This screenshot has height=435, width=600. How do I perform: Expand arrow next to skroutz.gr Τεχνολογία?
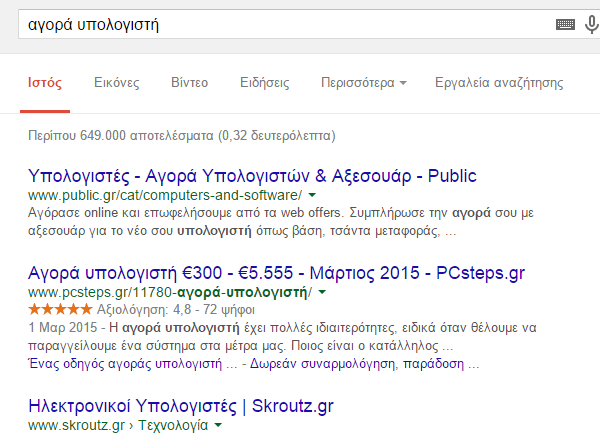click(218, 425)
